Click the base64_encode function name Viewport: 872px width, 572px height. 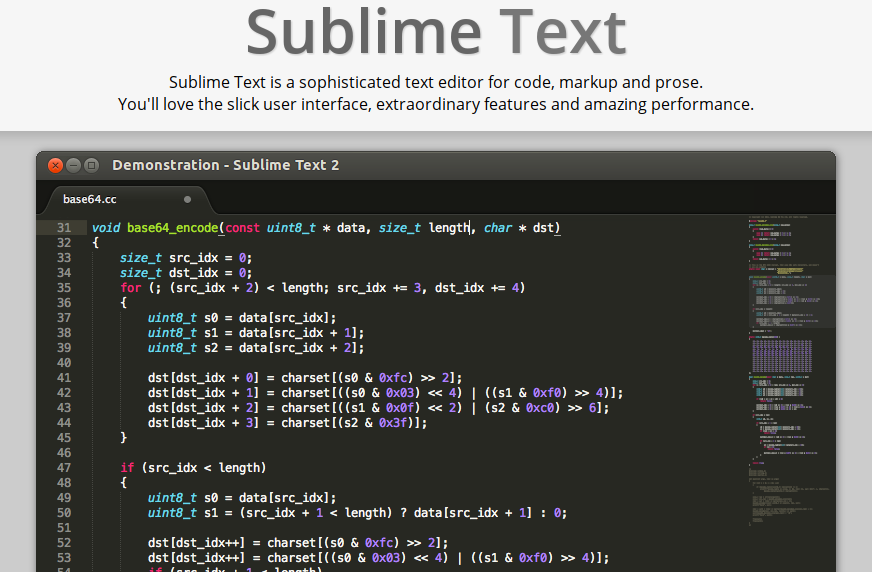172,228
